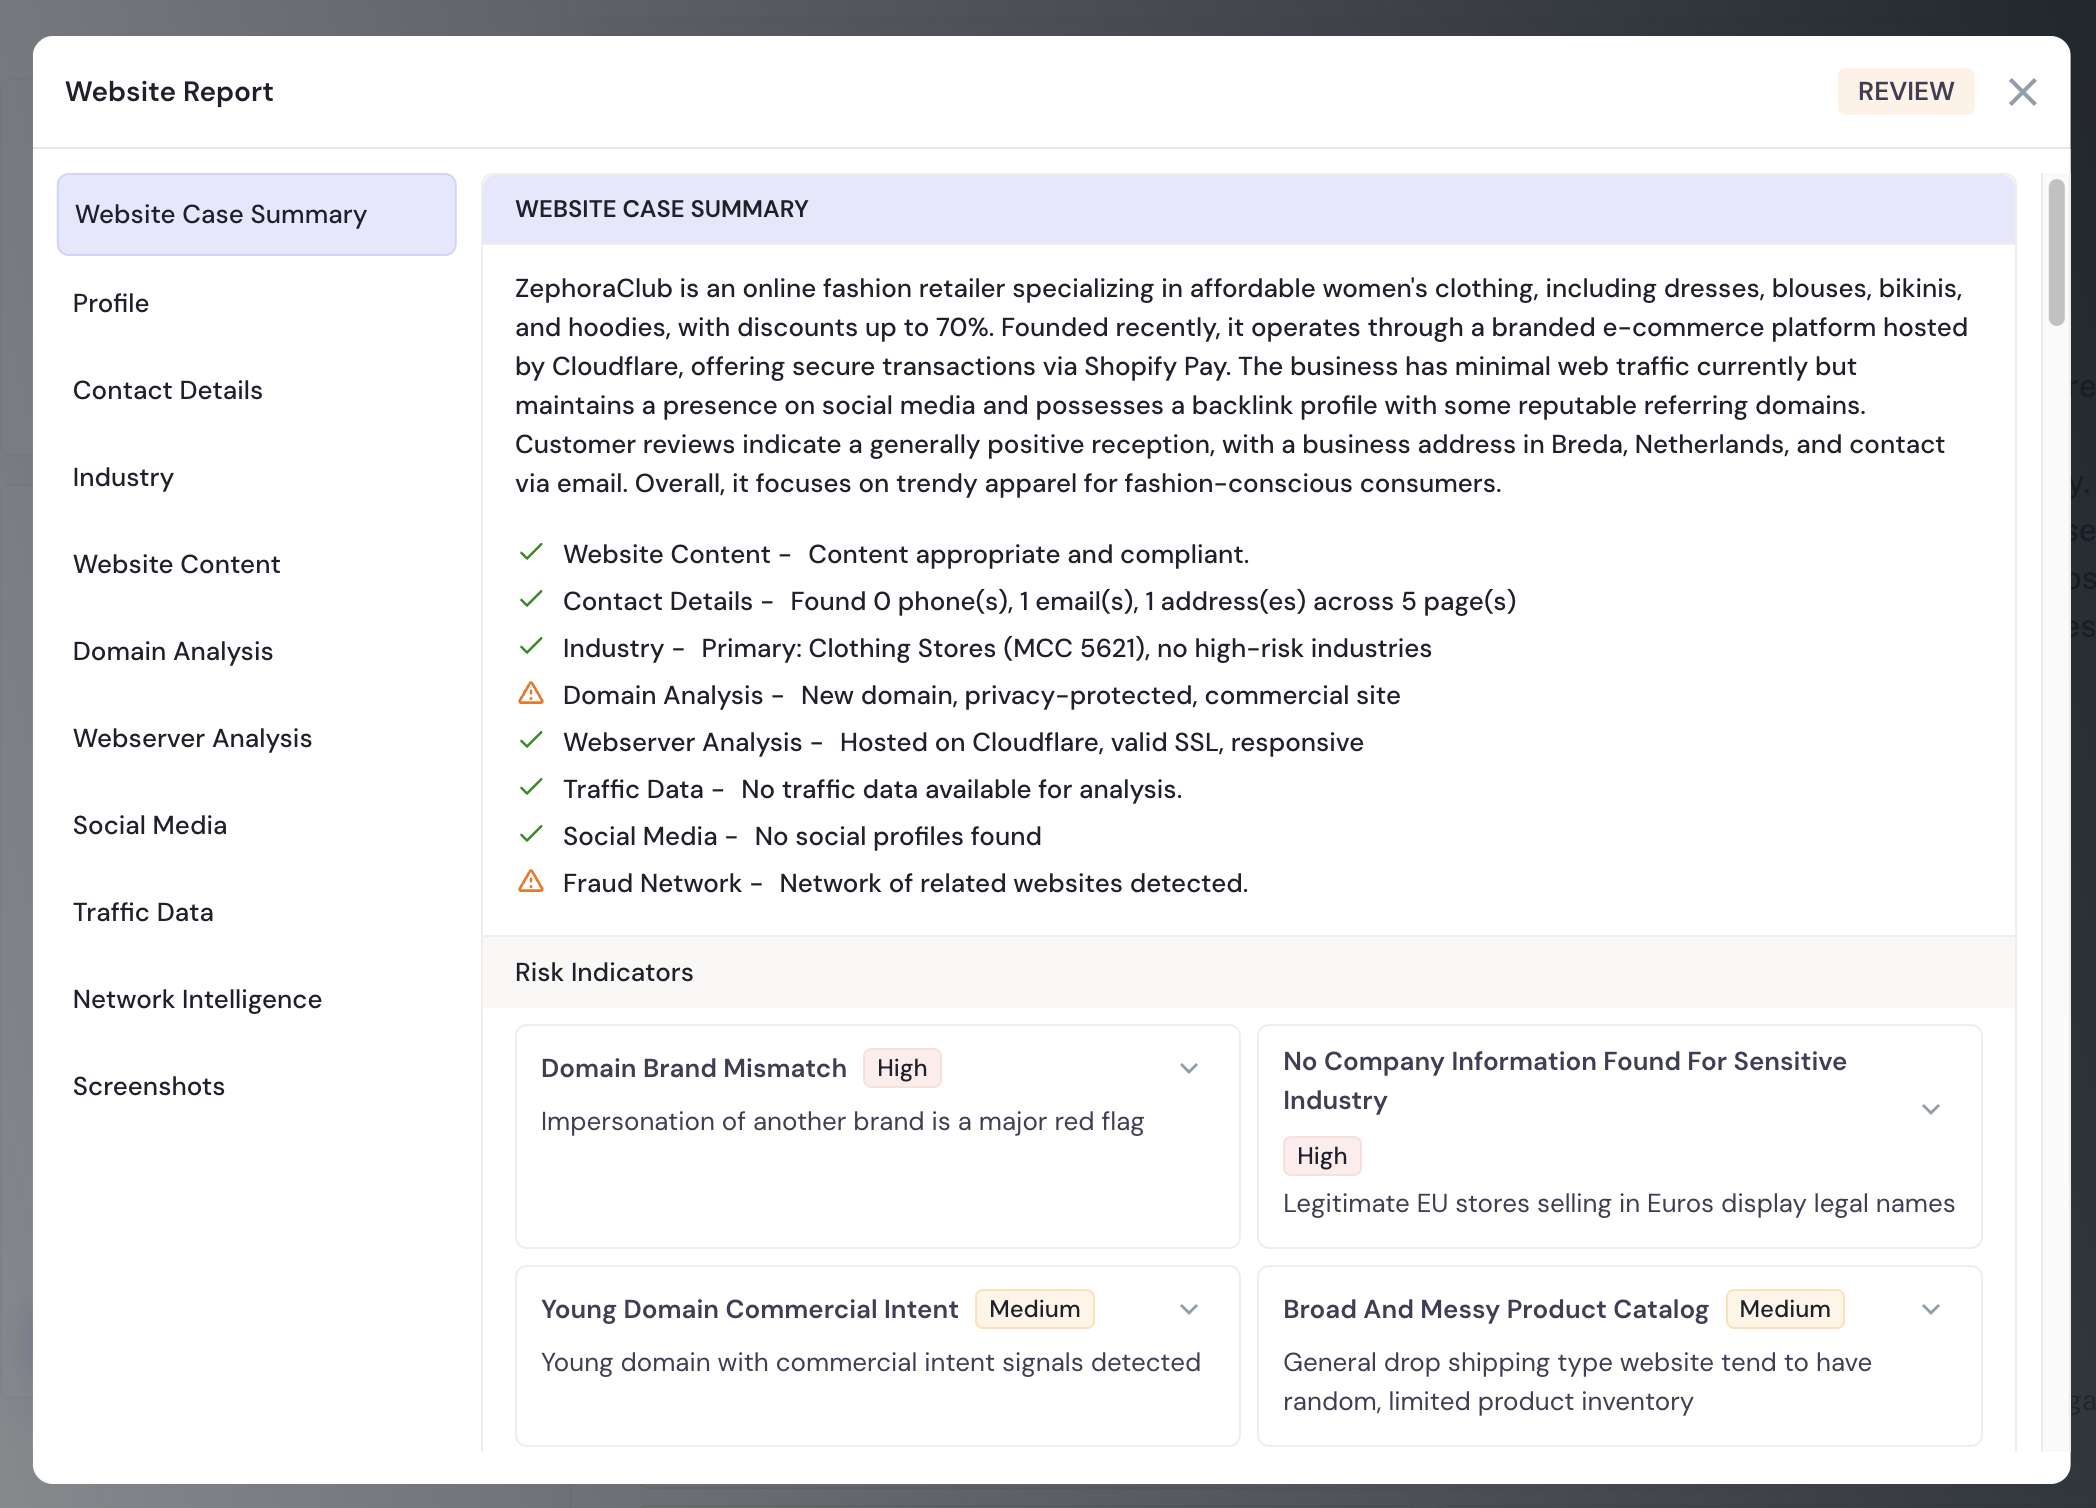Click the REVIEW status button
The height and width of the screenshot is (1508, 2096).
[x=1905, y=92]
